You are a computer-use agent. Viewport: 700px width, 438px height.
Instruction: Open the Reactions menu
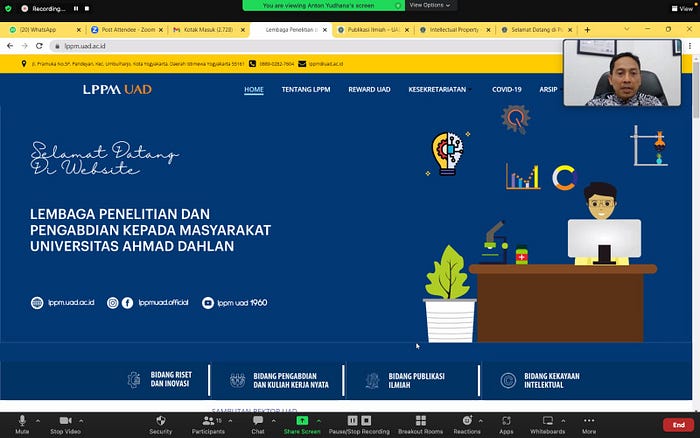[467, 424]
